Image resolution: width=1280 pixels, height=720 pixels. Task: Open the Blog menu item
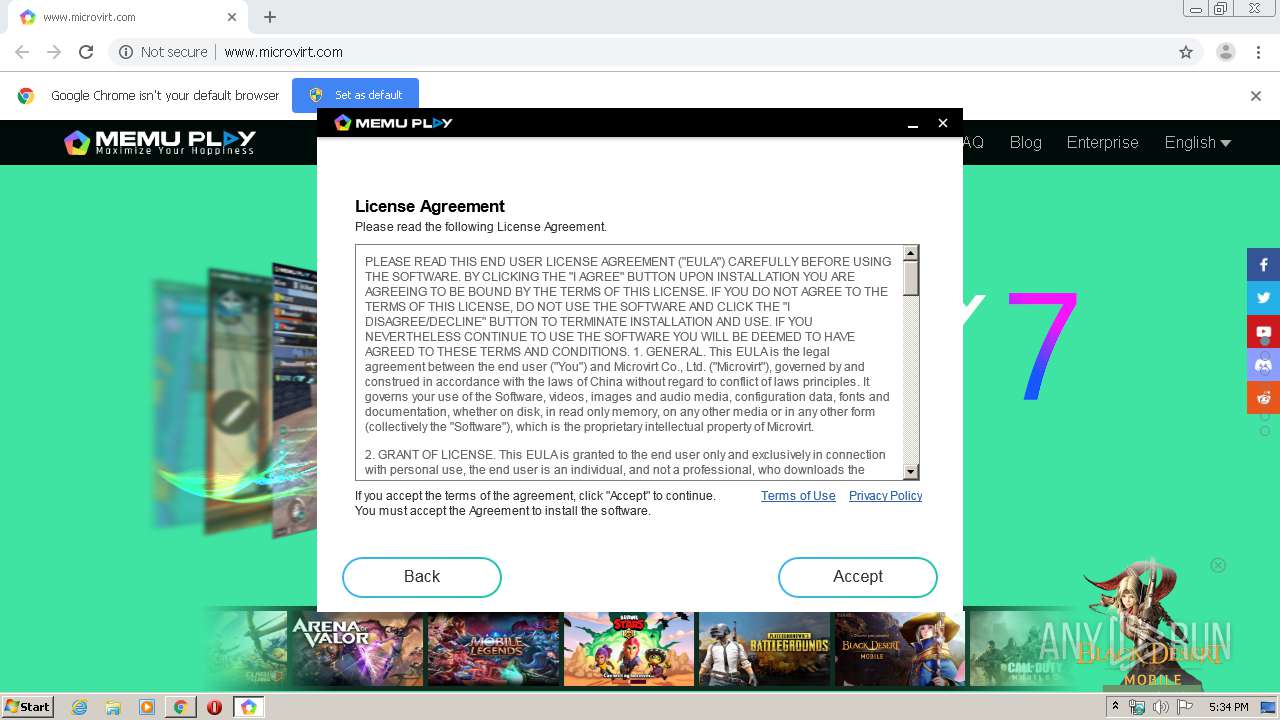tap(1025, 143)
